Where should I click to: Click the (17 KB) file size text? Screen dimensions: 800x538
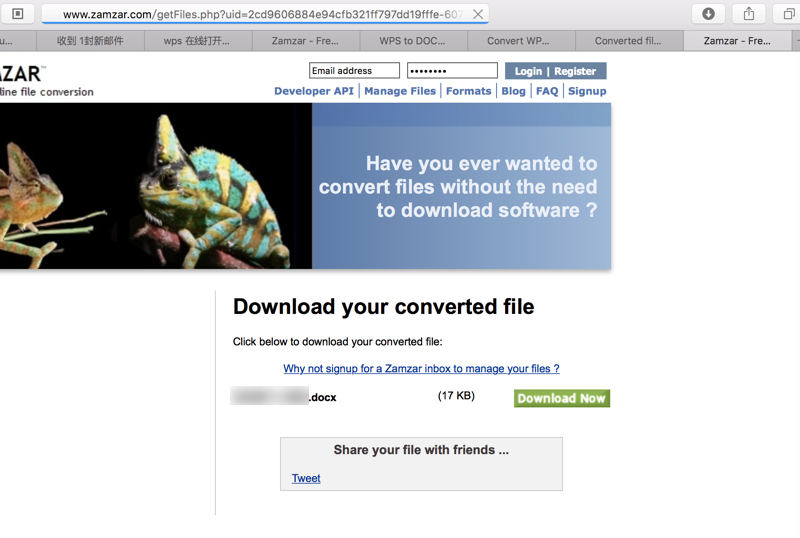[x=456, y=396]
